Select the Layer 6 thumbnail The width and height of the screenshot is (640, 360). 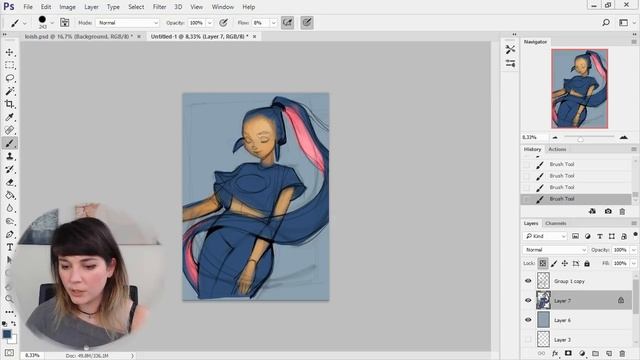click(543, 320)
